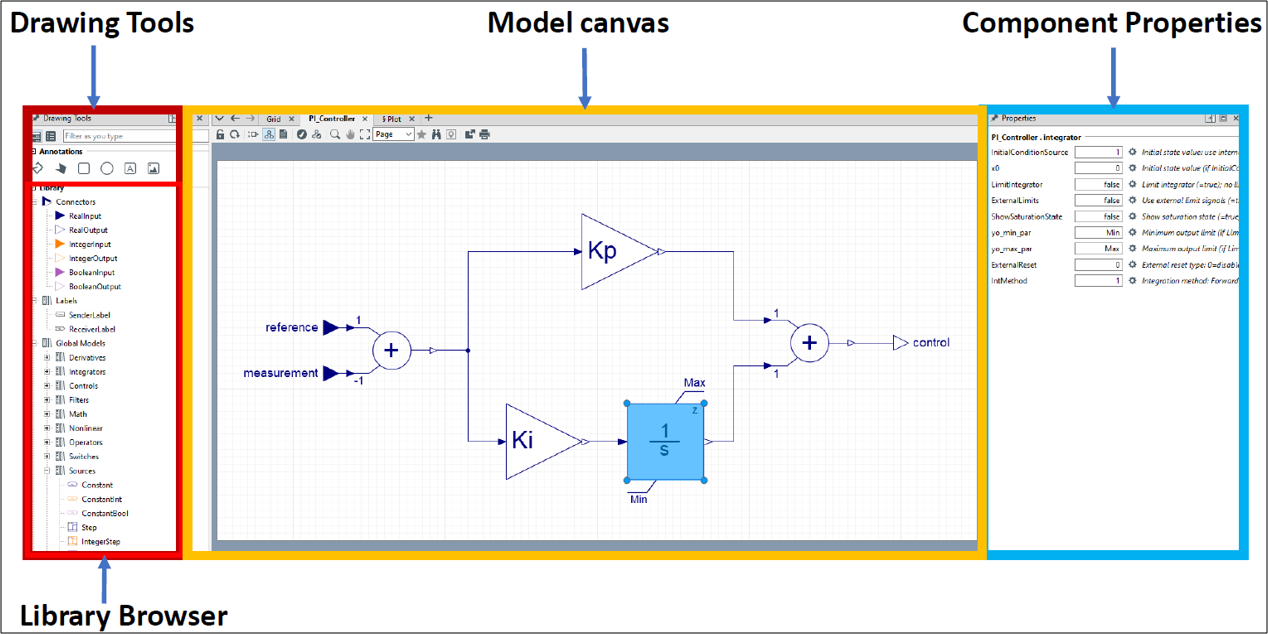Expand the Integrators library folder
Image resolution: width=1268 pixels, height=634 pixels.
[47, 372]
